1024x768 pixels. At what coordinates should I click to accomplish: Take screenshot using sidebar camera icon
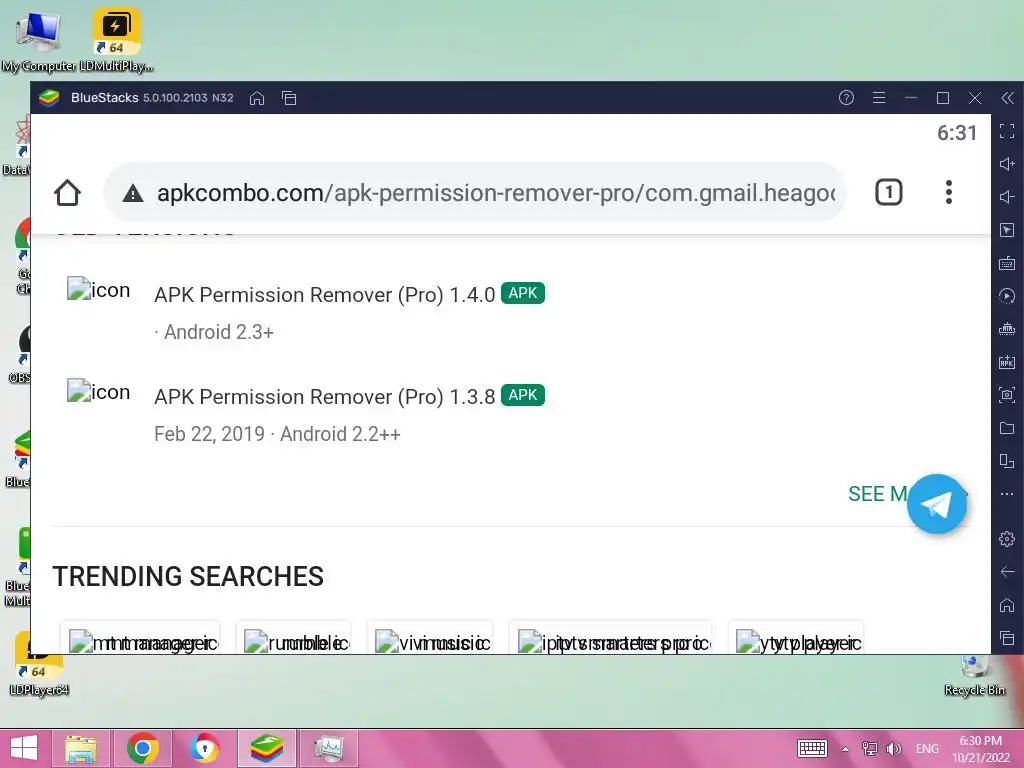click(1007, 394)
